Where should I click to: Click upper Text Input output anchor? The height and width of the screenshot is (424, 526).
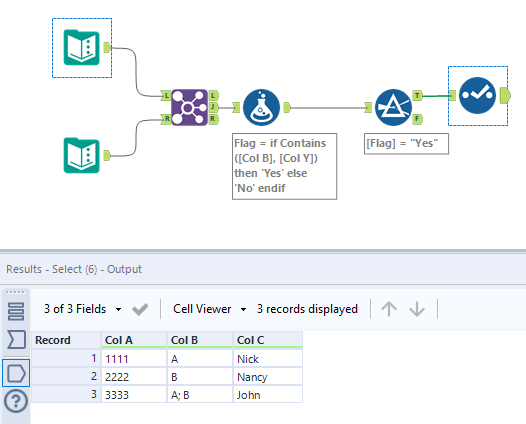tap(107, 47)
